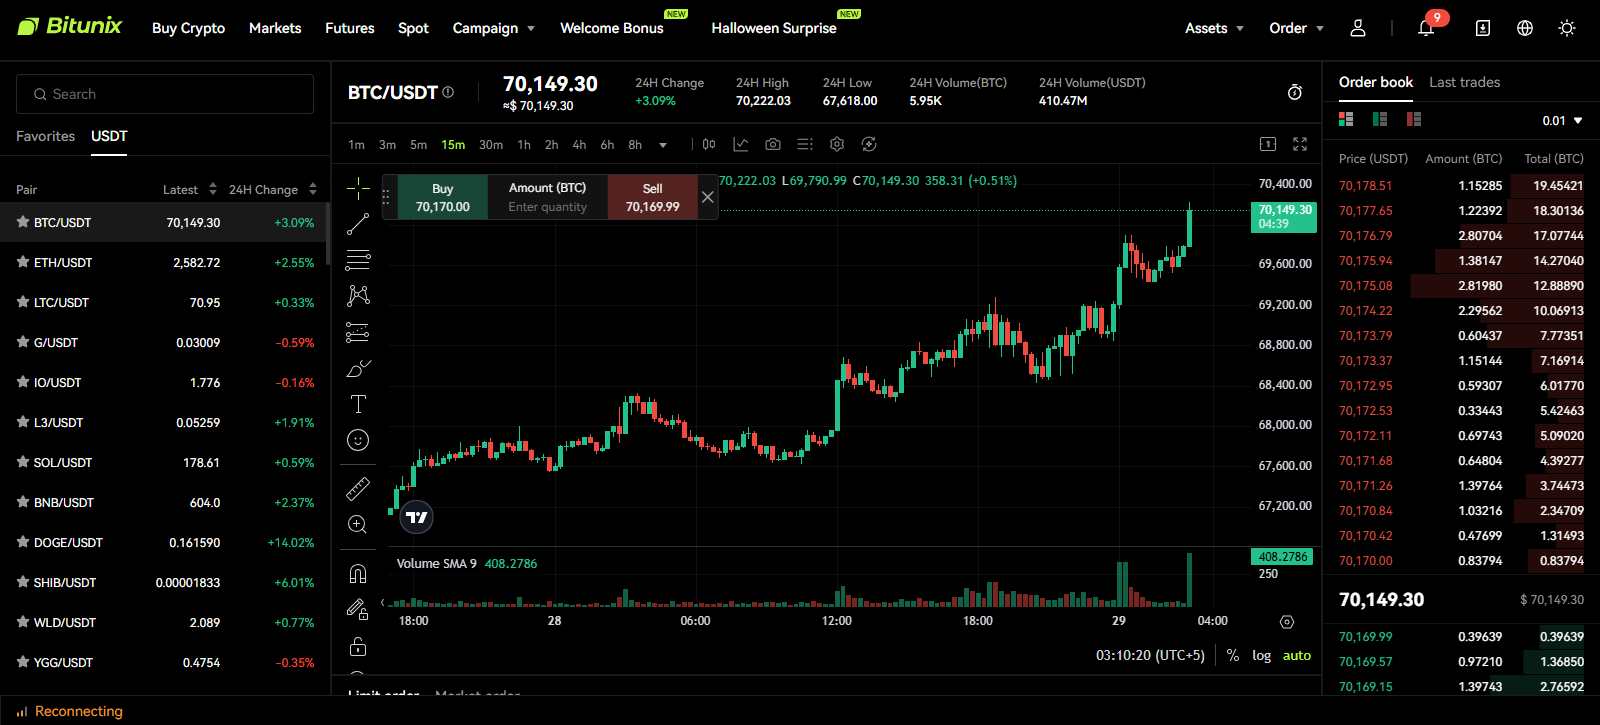
Task: Expand the Campaign menu
Action: click(494, 28)
